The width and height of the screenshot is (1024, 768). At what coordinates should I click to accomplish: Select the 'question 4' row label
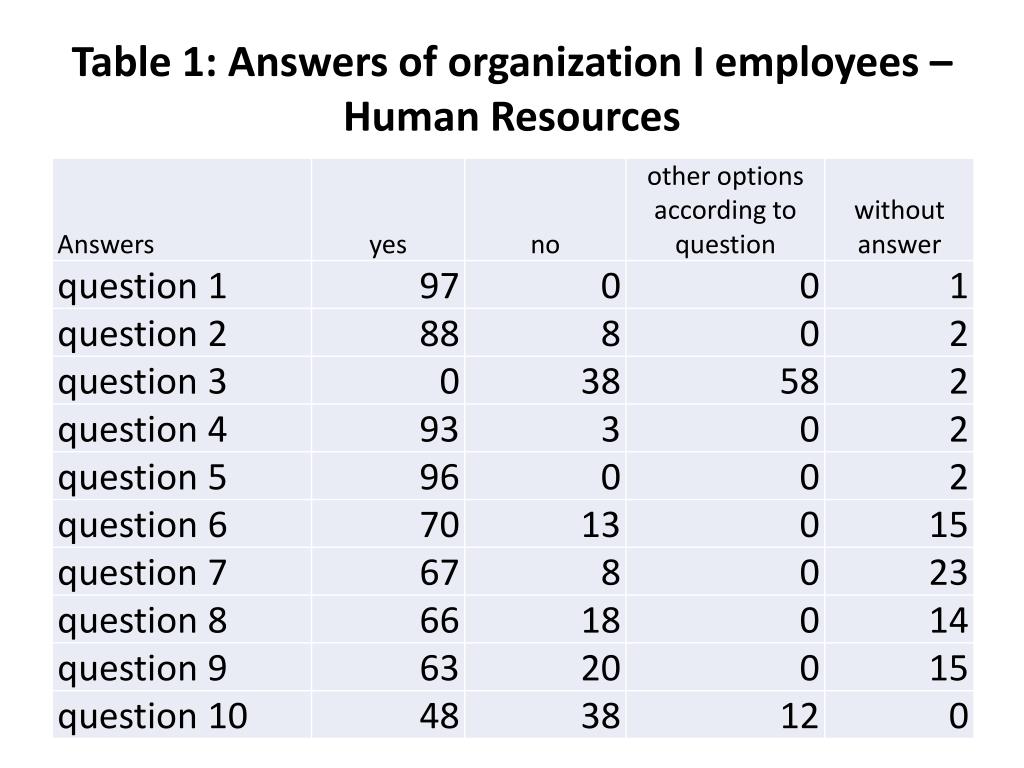tap(142, 430)
